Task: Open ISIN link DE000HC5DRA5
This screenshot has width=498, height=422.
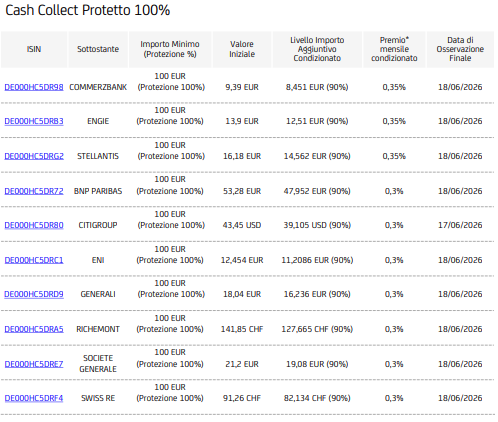Action: point(34,329)
